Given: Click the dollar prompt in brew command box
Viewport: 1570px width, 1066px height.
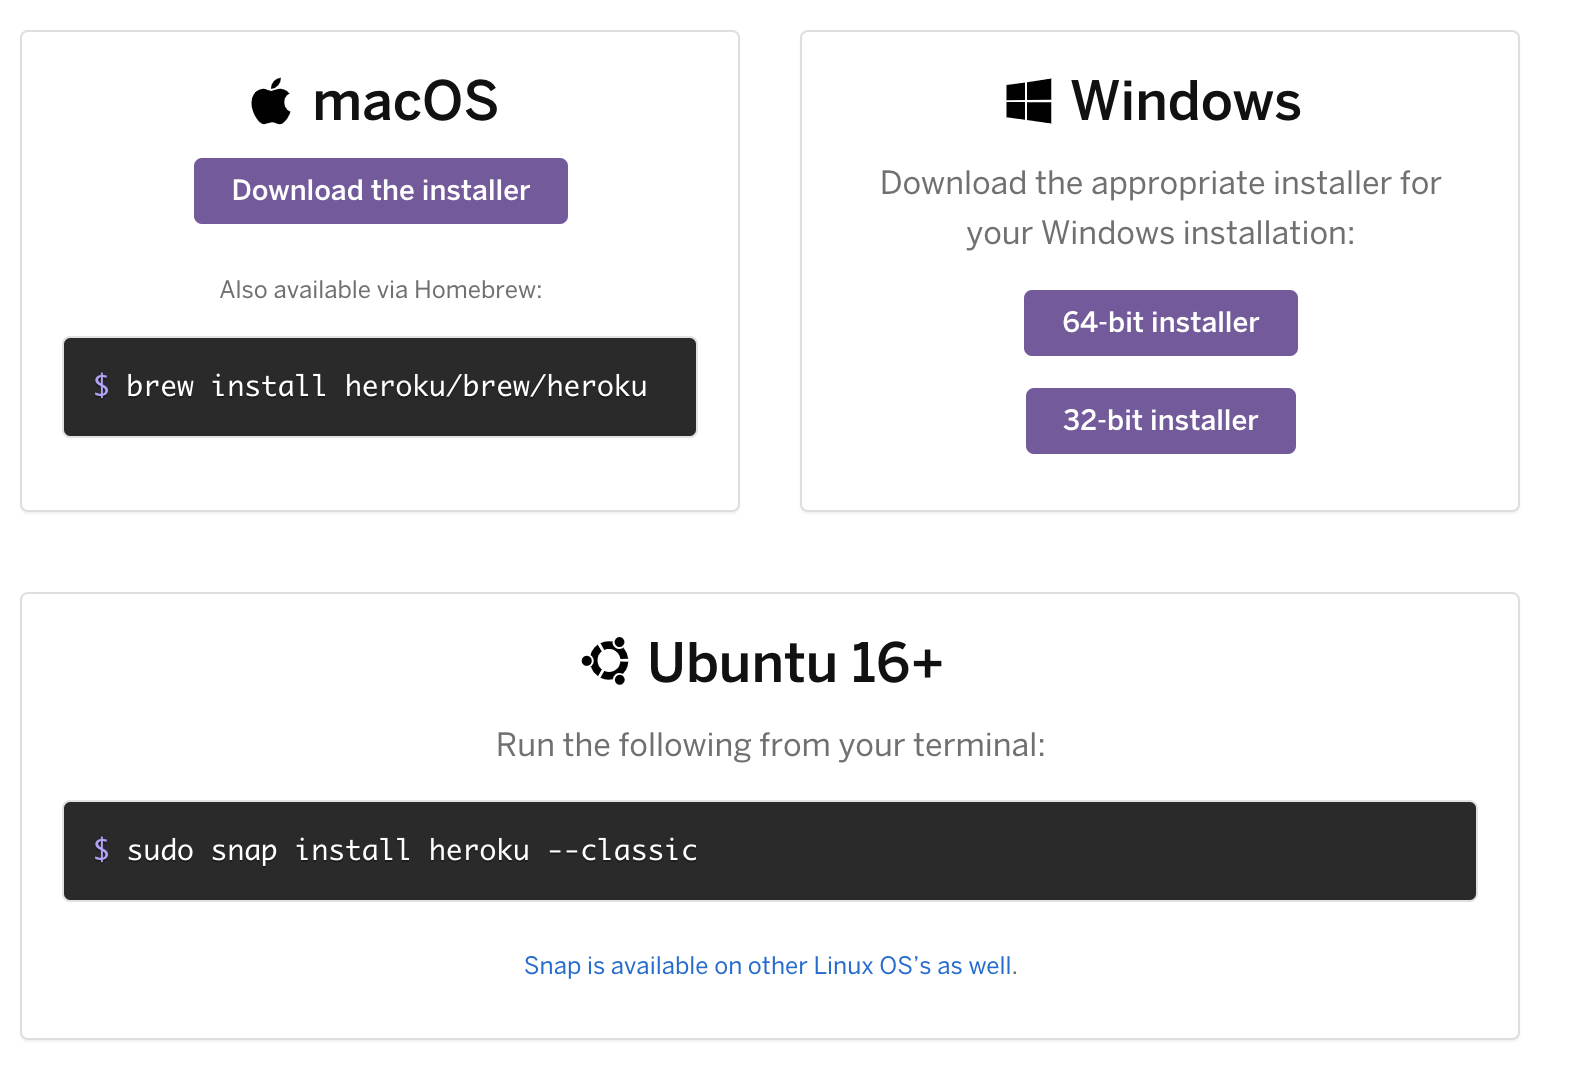Looking at the screenshot, I should (101, 386).
